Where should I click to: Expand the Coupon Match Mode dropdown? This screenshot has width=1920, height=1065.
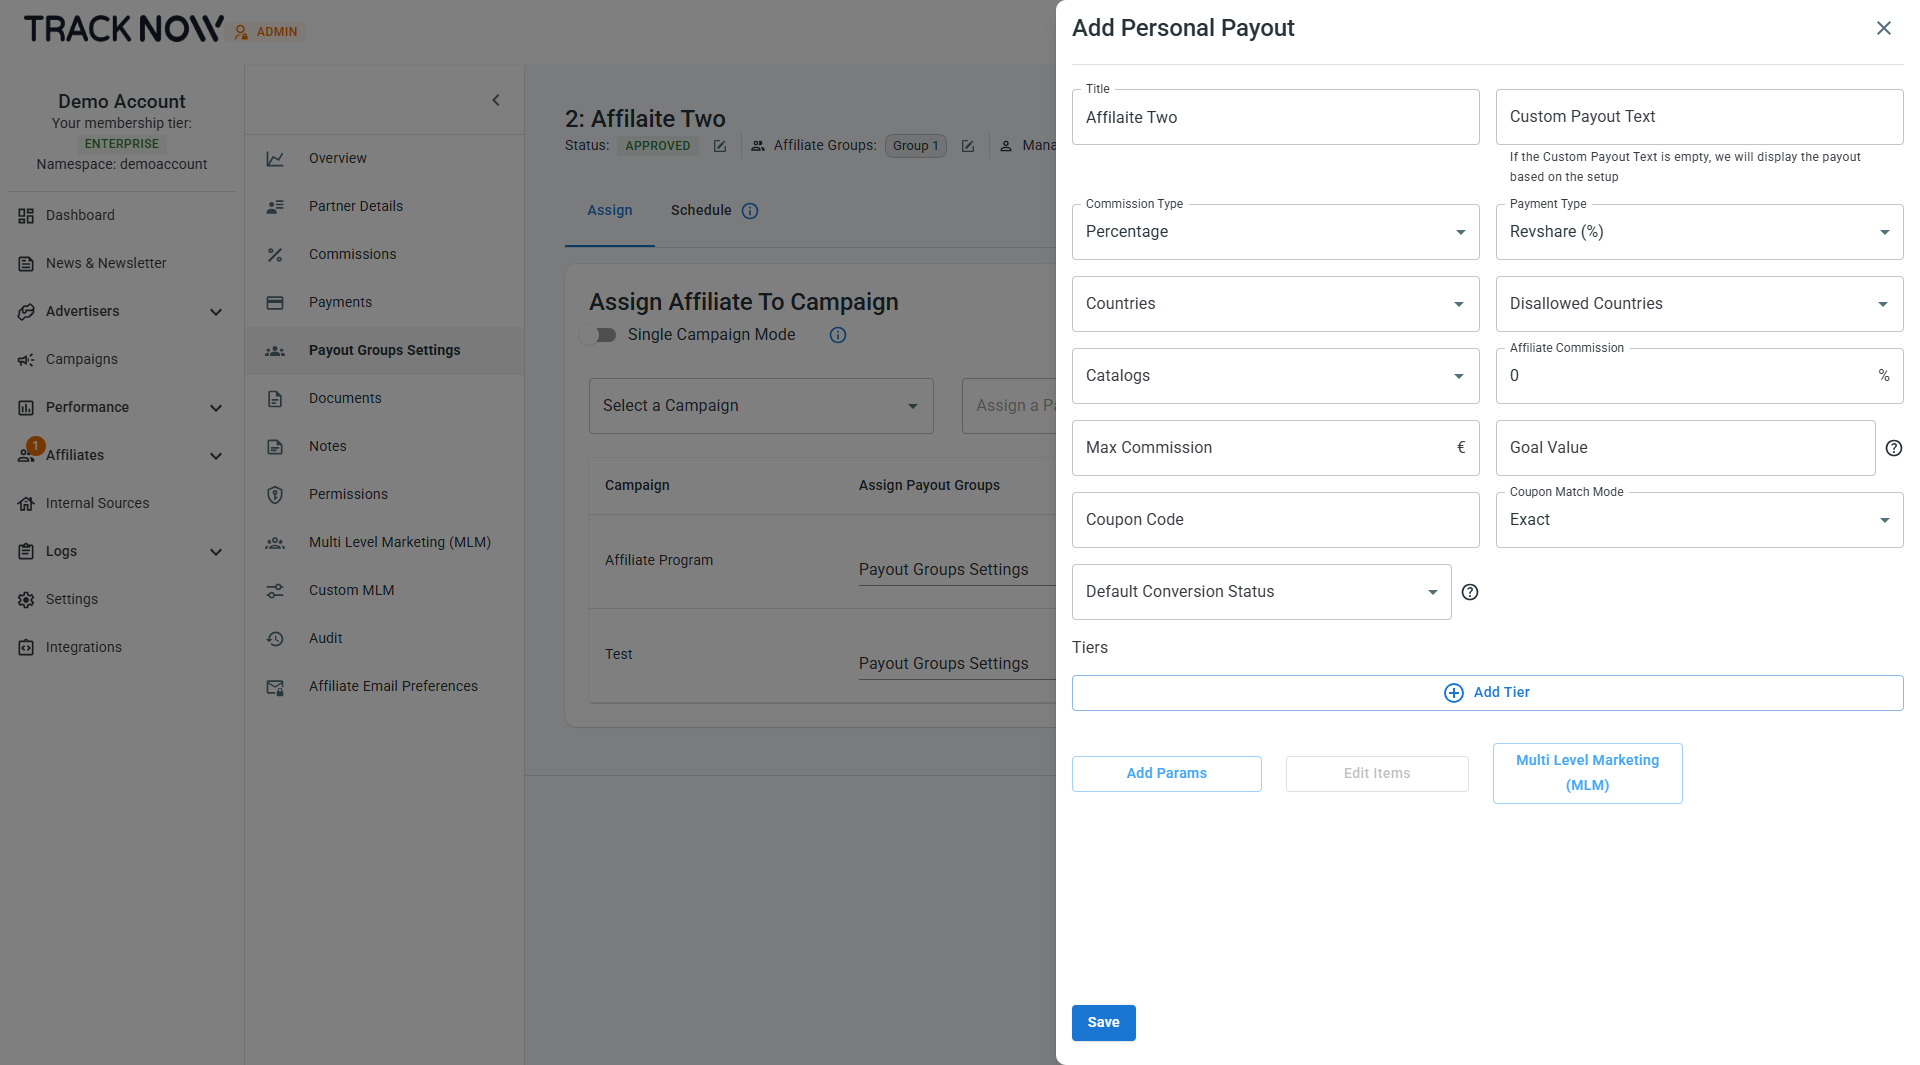(1698, 520)
